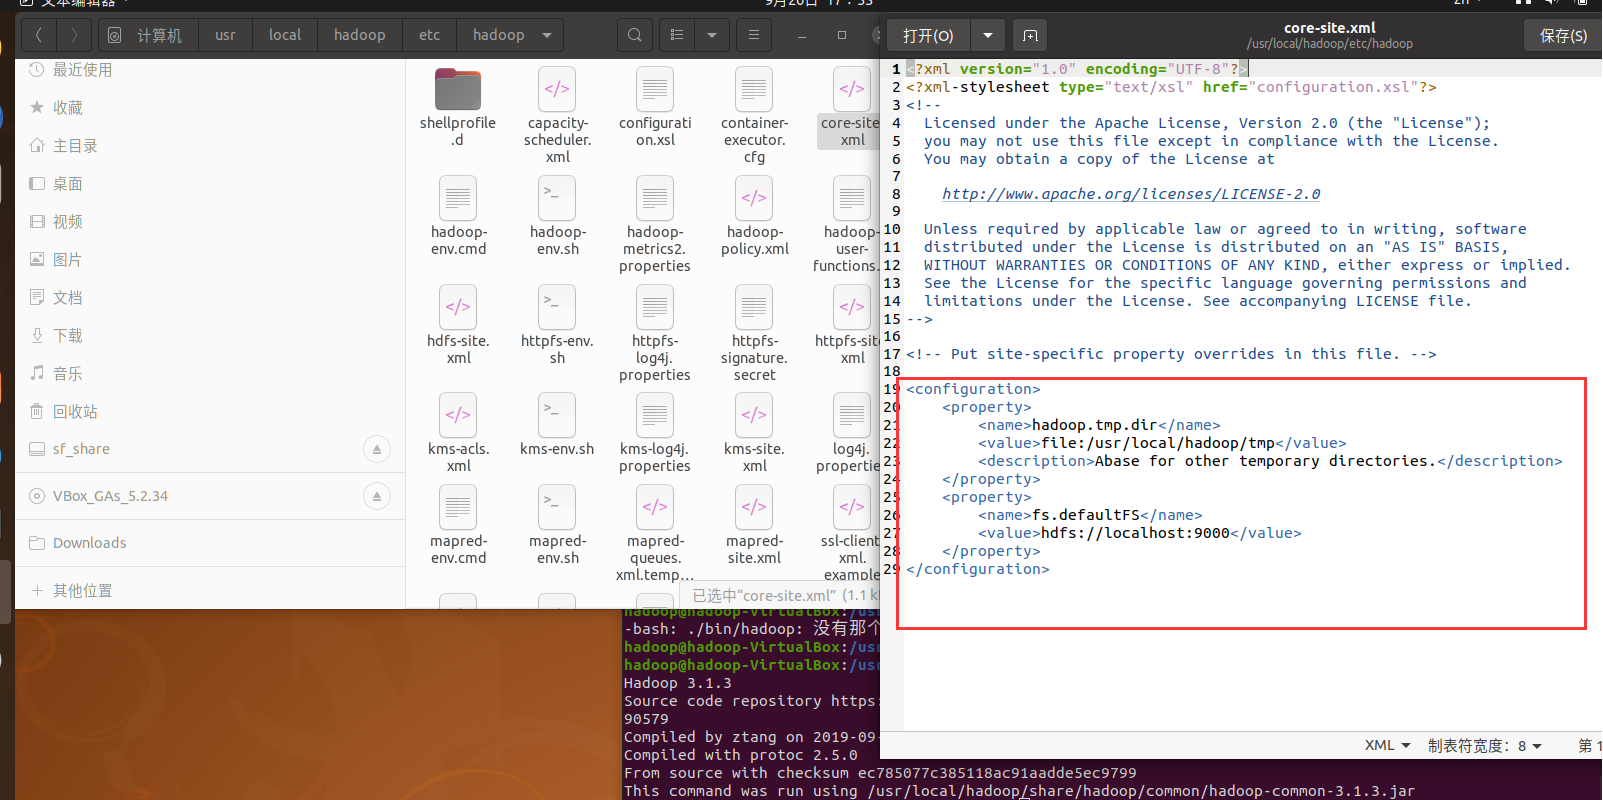Click the terminal line showing Hadoop 3.1.3
This screenshot has height=800, width=1603.
[678, 683]
